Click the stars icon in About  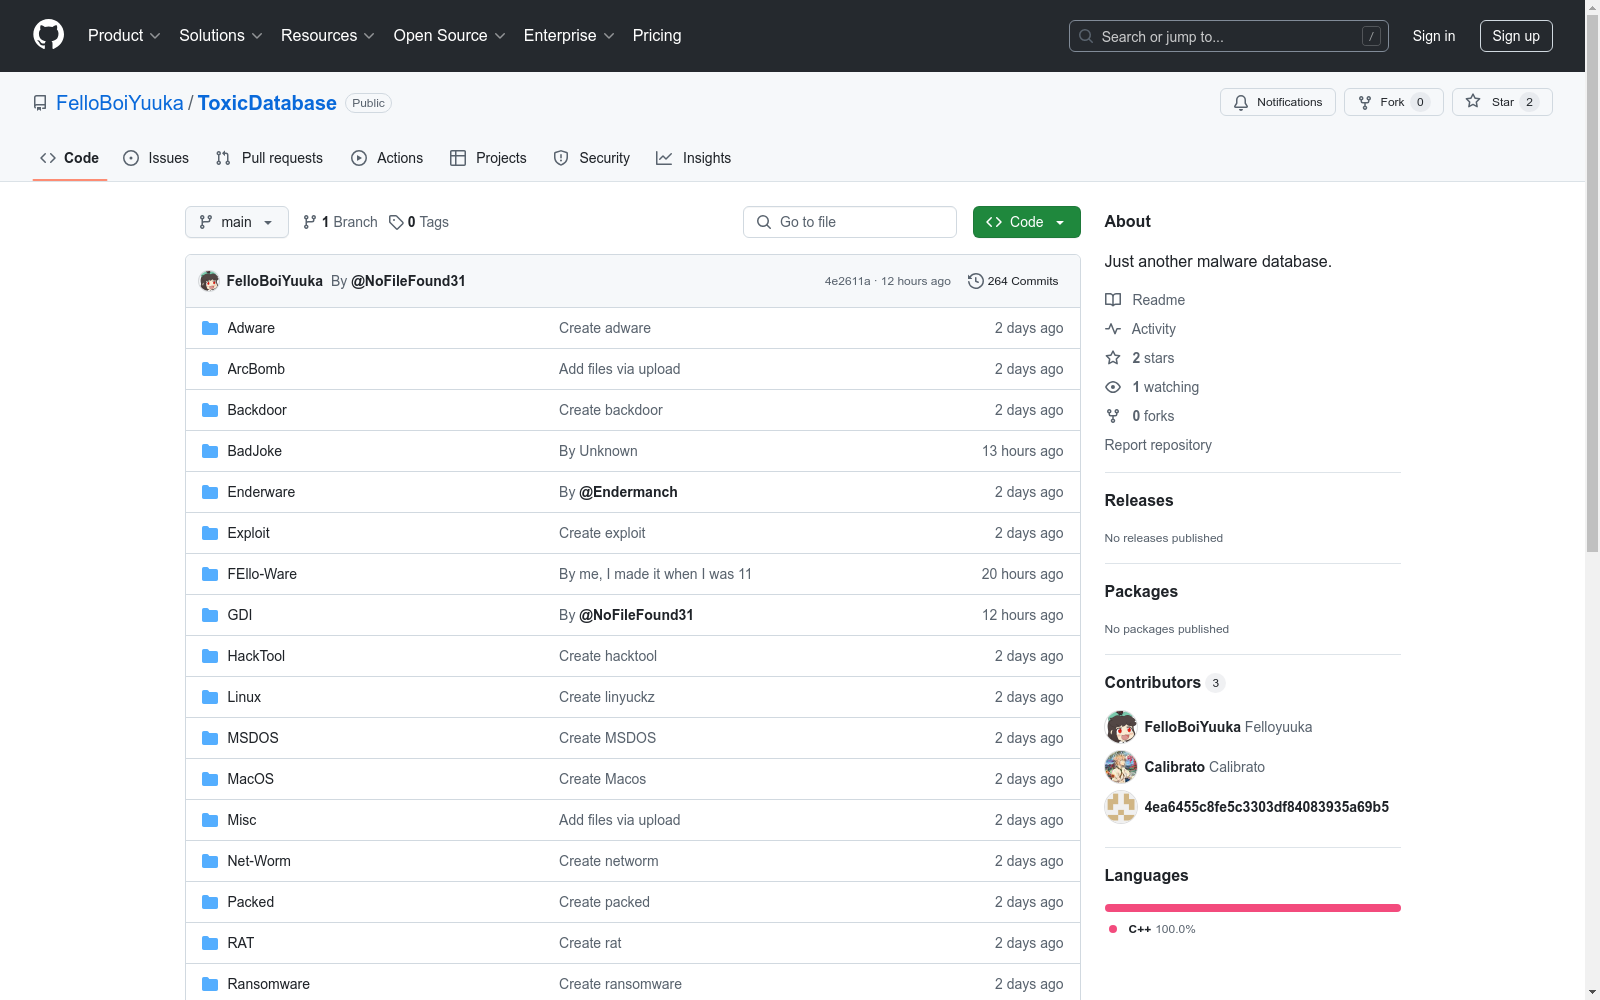(x=1113, y=358)
